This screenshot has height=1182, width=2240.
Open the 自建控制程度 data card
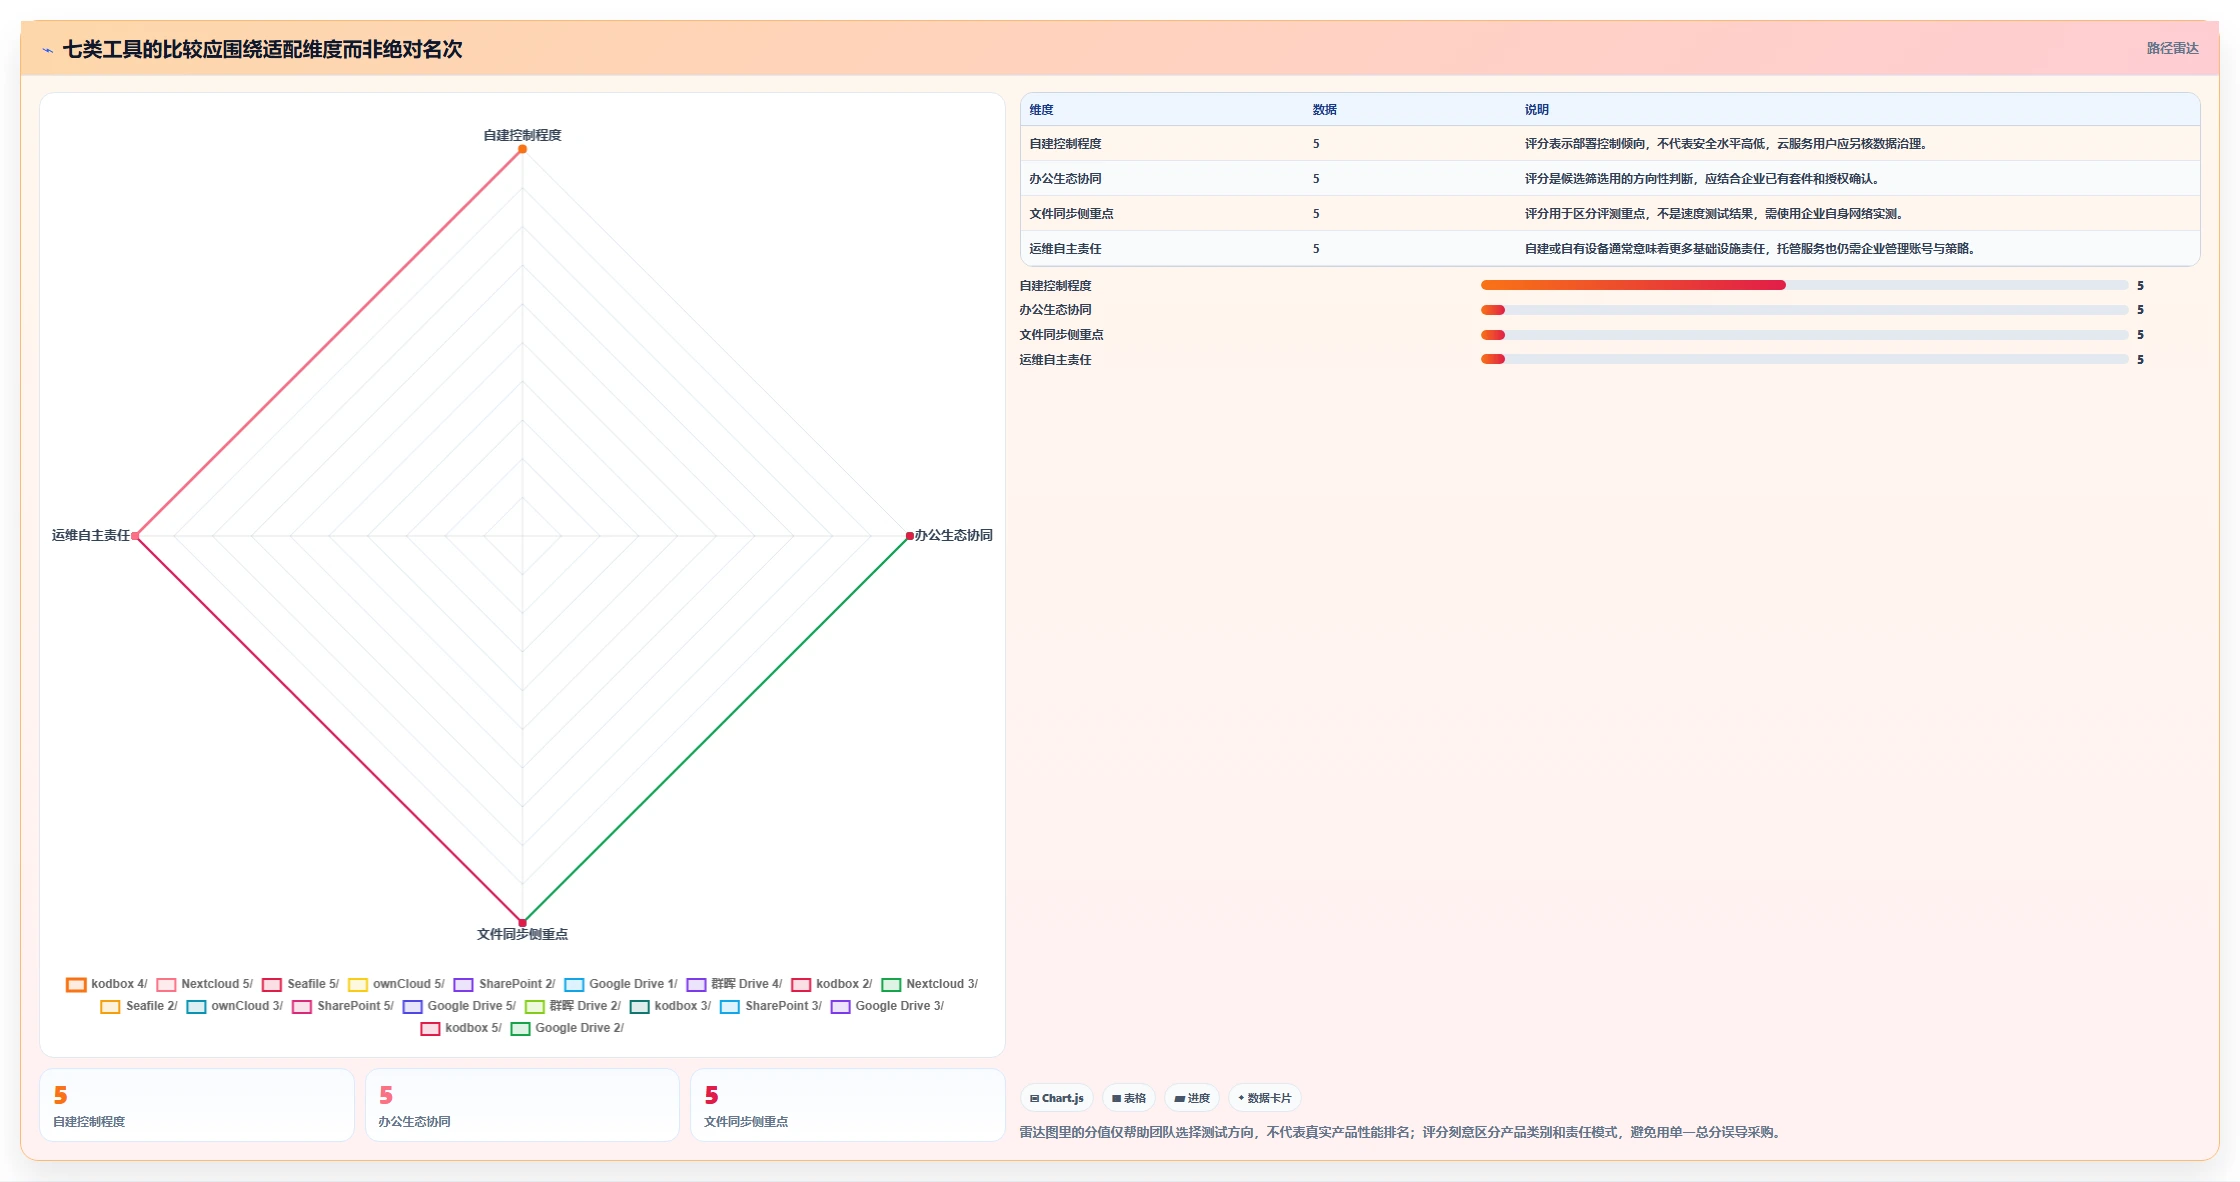(197, 1105)
